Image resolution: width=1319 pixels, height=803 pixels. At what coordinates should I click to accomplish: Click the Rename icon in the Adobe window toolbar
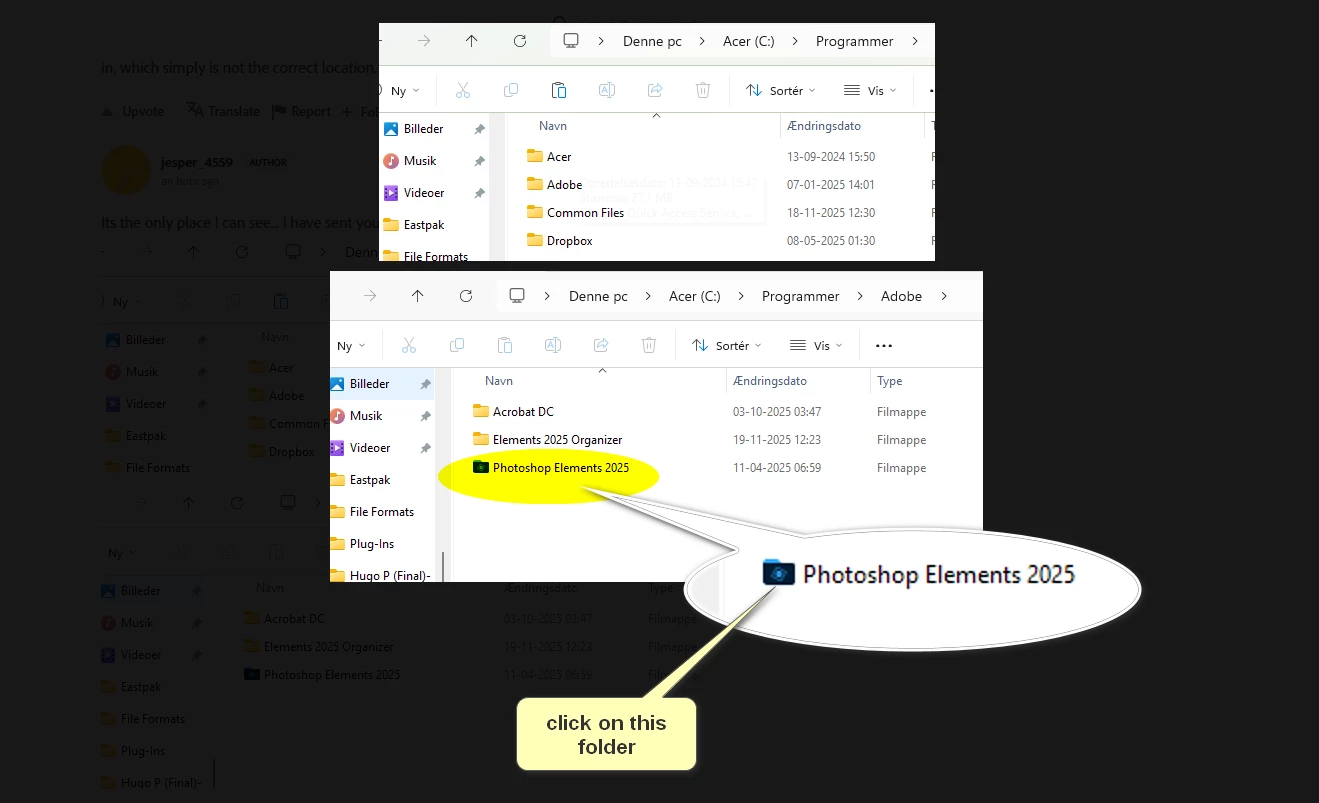[552, 345]
